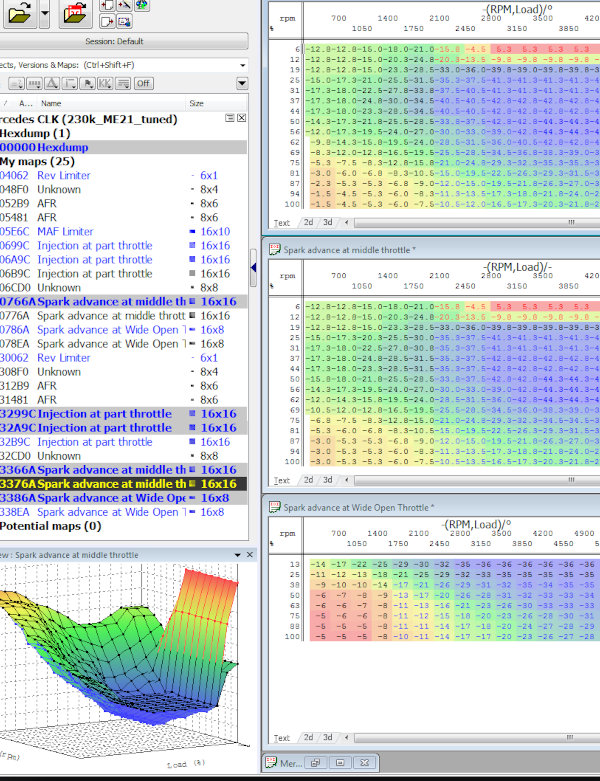Image resolution: width=600 pixels, height=781 pixels.
Task: Click the export page arrow icon
Action: [x=108, y=21]
